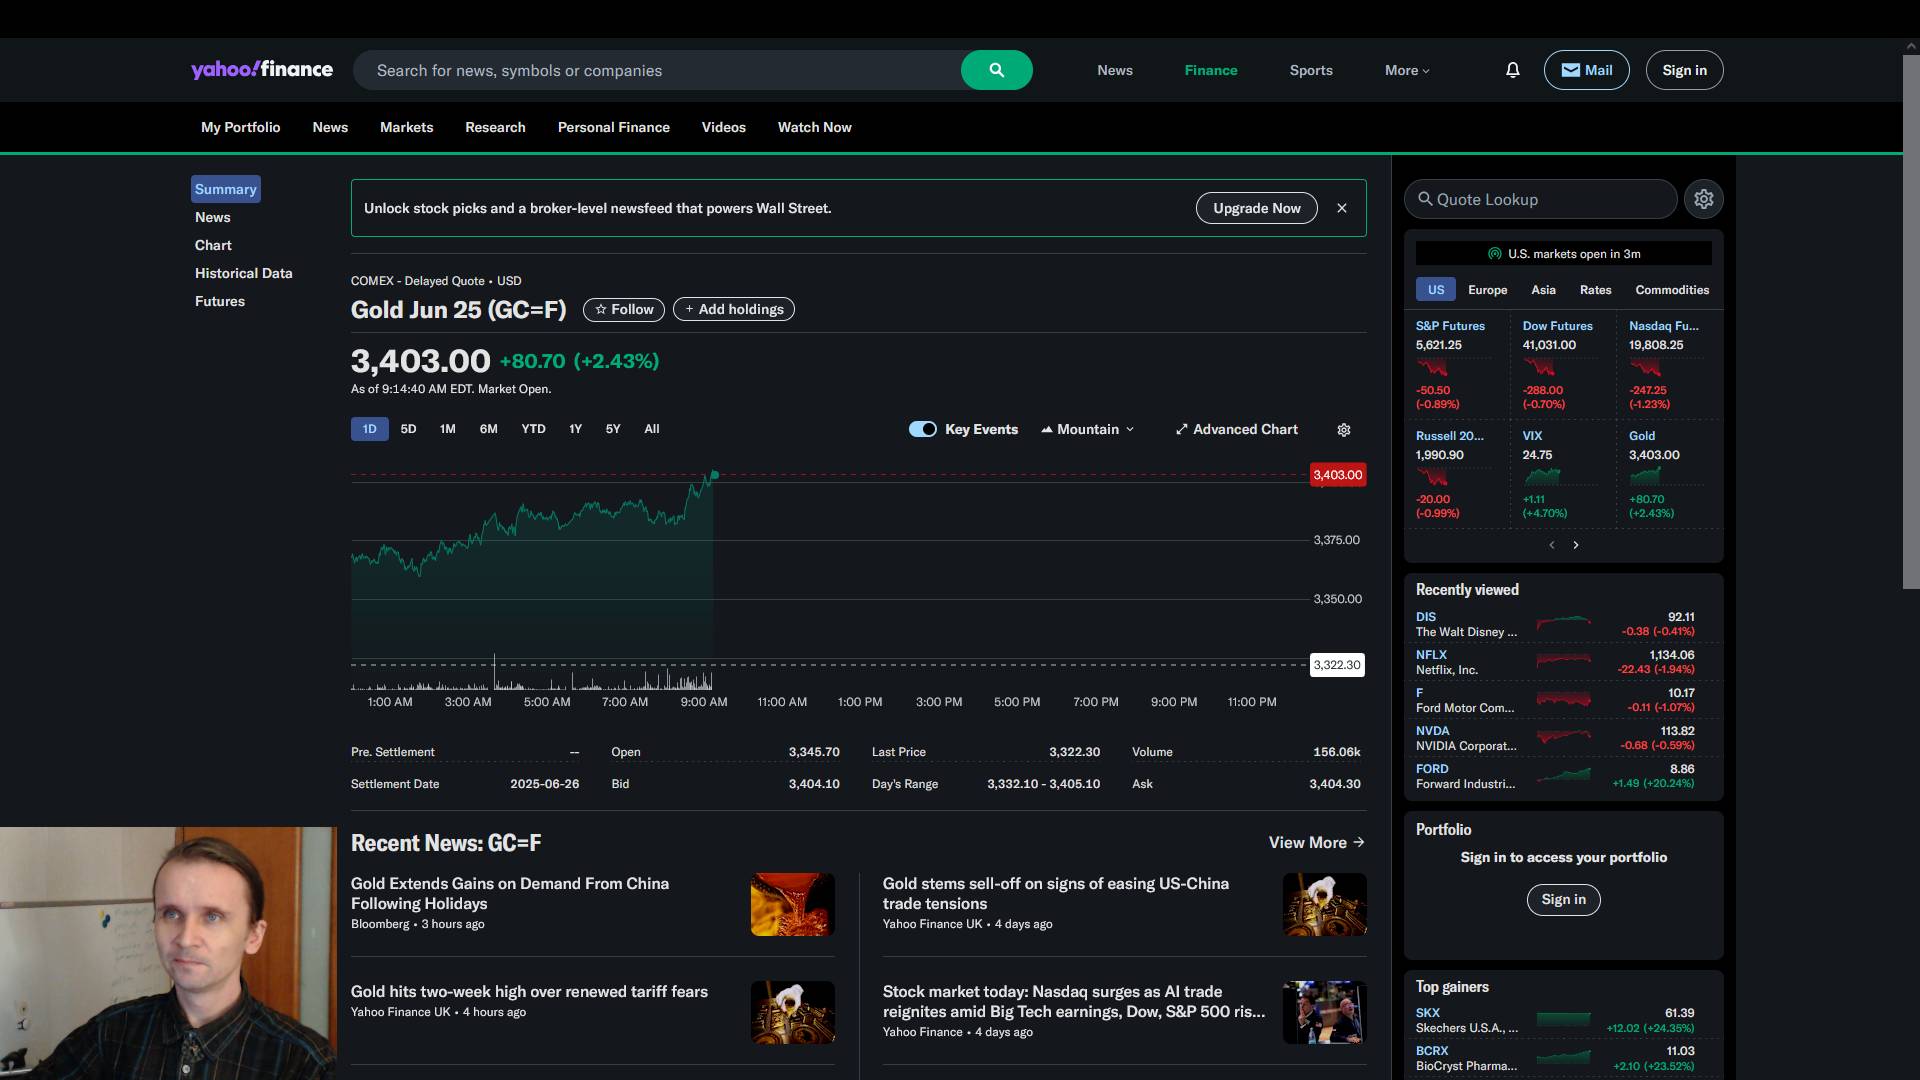Dismiss the upgrade banner with X
This screenshot has height=1080, width=1920.
click(1342, 208)
